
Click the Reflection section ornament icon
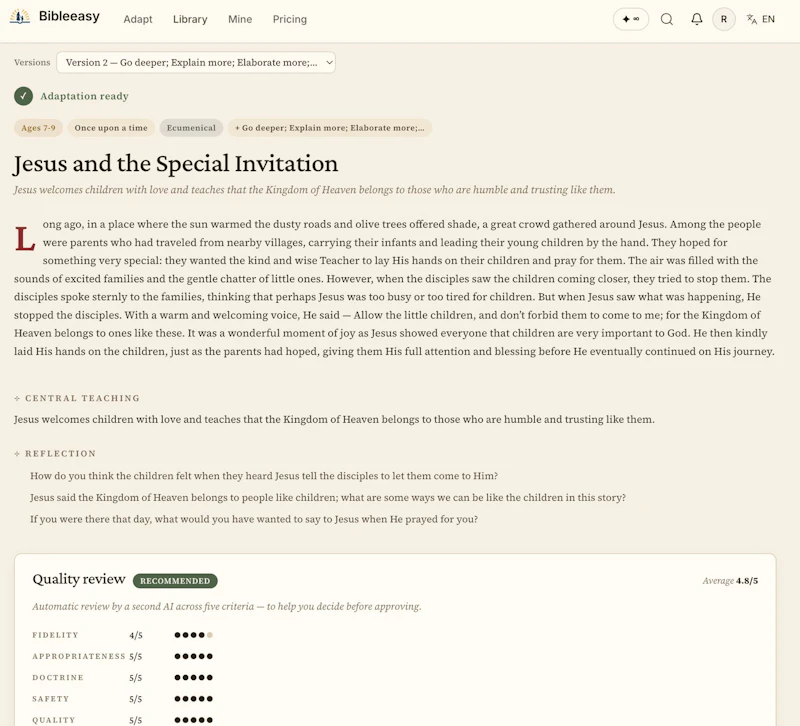click(17, 454)
